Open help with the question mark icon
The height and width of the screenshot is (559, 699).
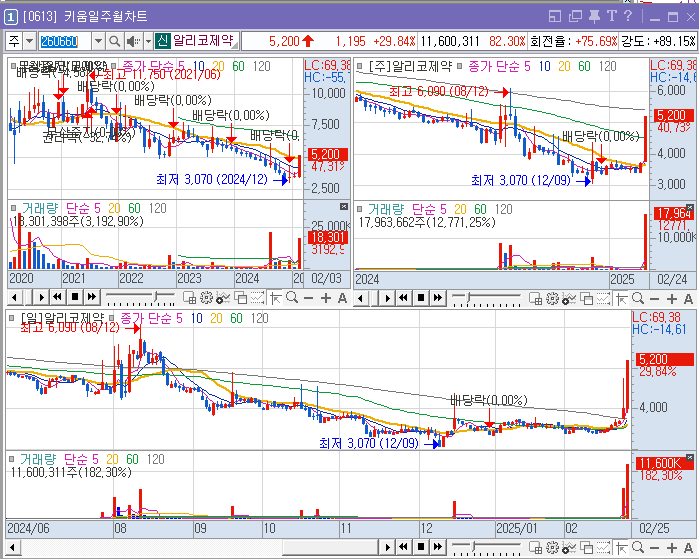(x=628, y=16)
